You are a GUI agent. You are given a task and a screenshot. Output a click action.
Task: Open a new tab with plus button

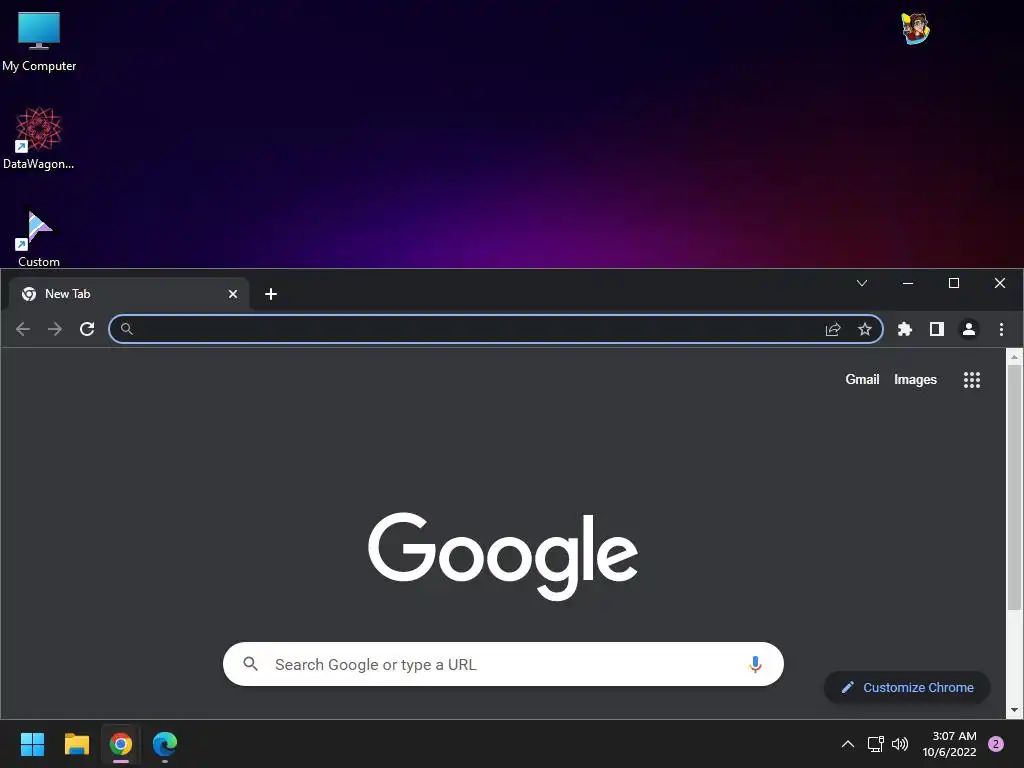coord(271,294)
